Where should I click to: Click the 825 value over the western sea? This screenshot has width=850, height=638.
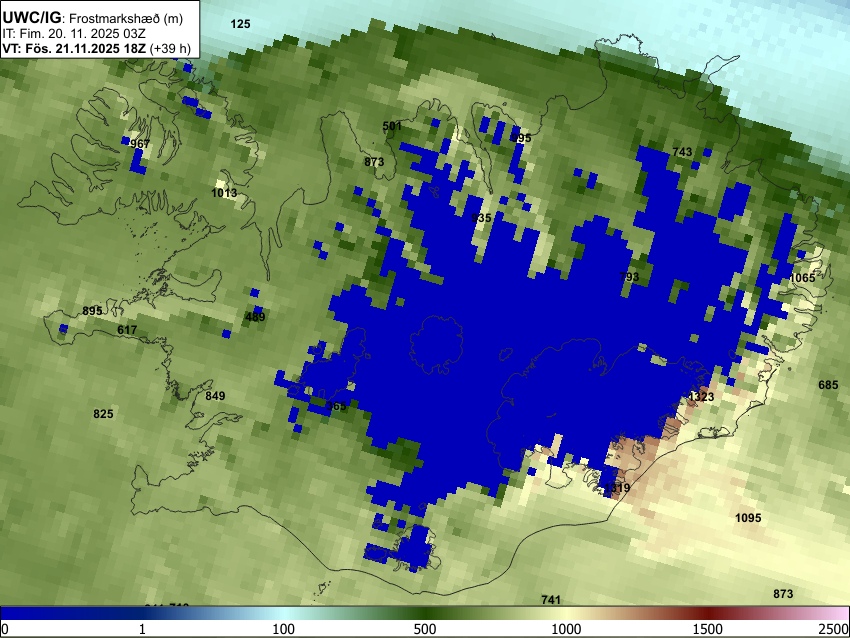[104, 414]
